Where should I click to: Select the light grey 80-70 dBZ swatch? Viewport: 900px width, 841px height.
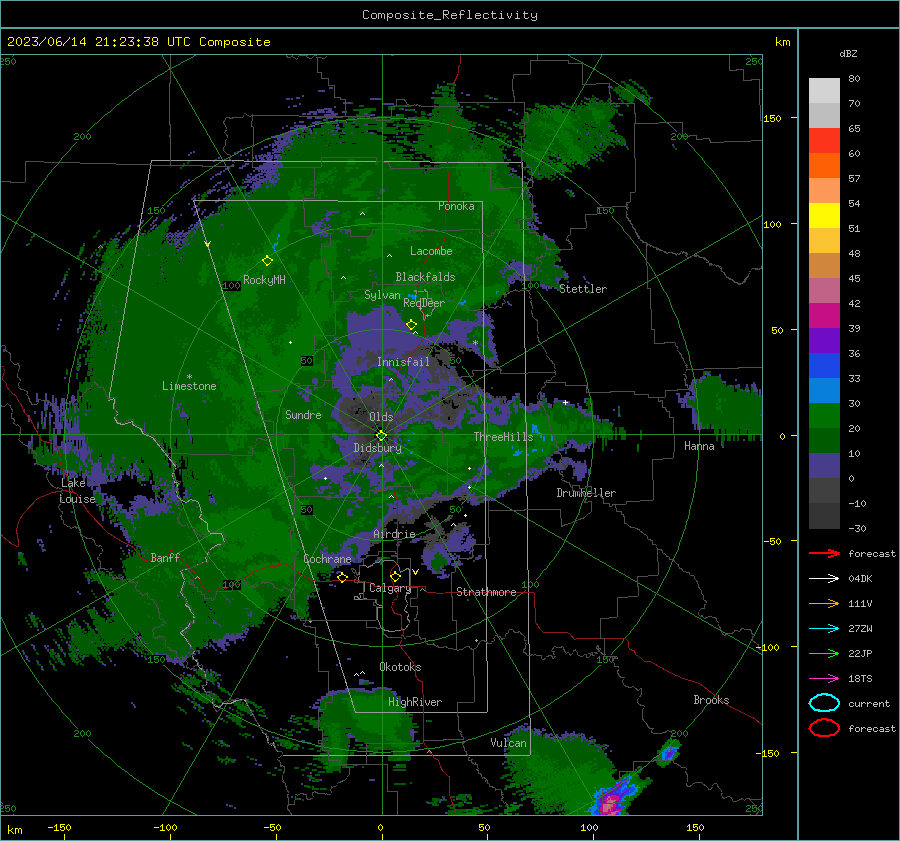pos(824,90)
